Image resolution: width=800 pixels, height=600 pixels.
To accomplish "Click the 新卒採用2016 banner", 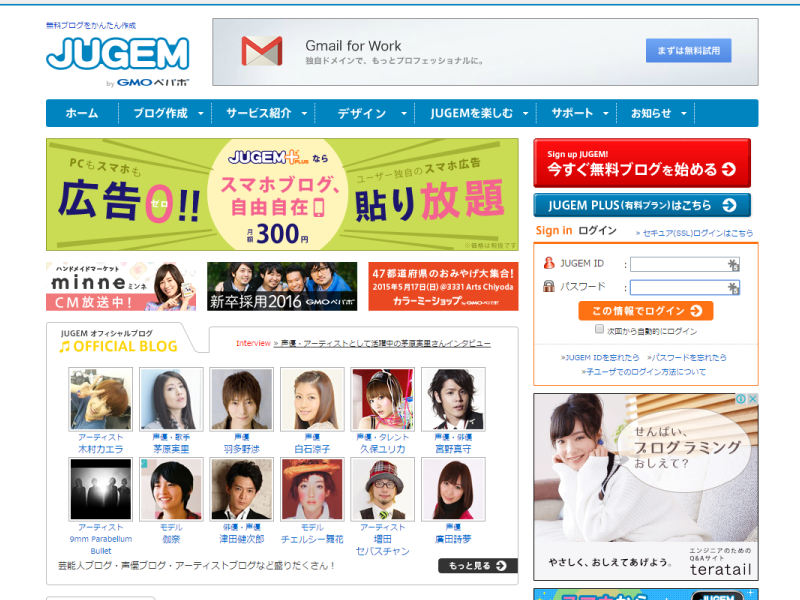I will point(282,286).
